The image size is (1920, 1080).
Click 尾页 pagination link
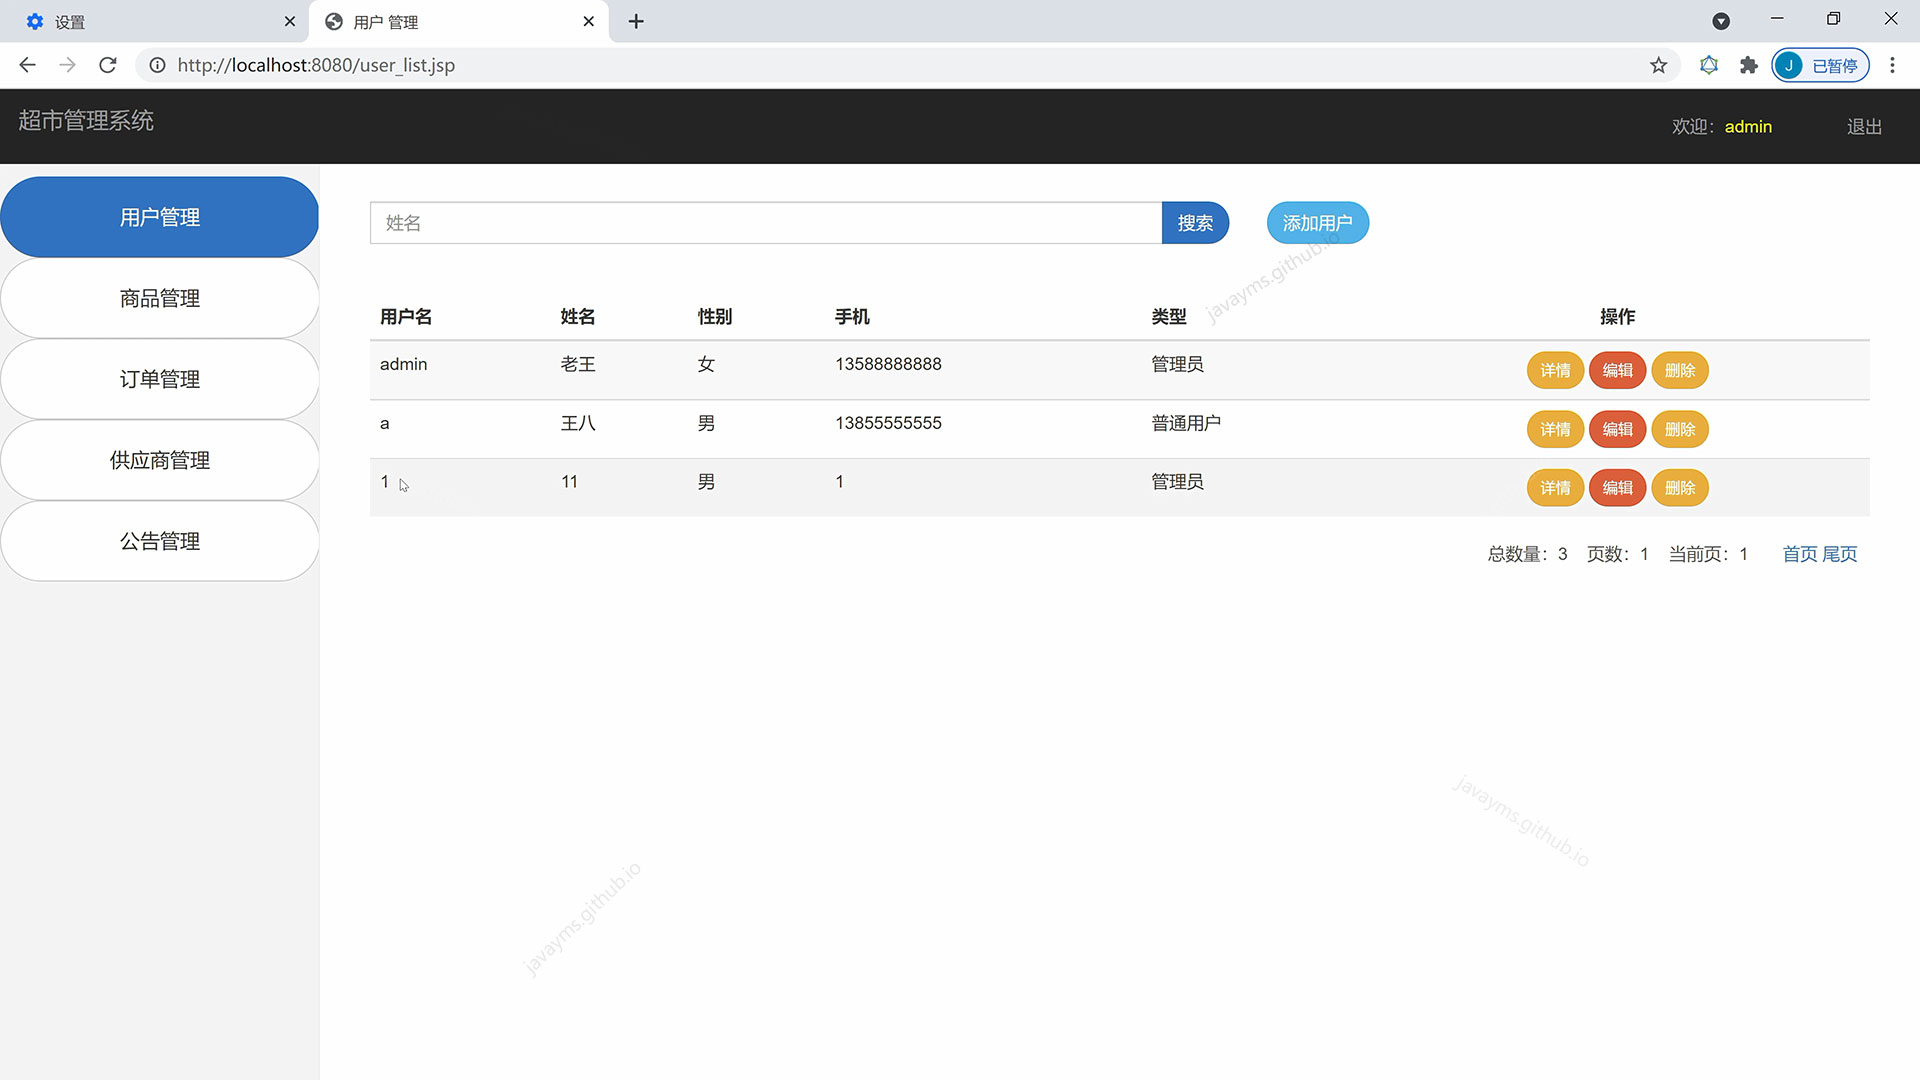click(x=1840, y=554)
